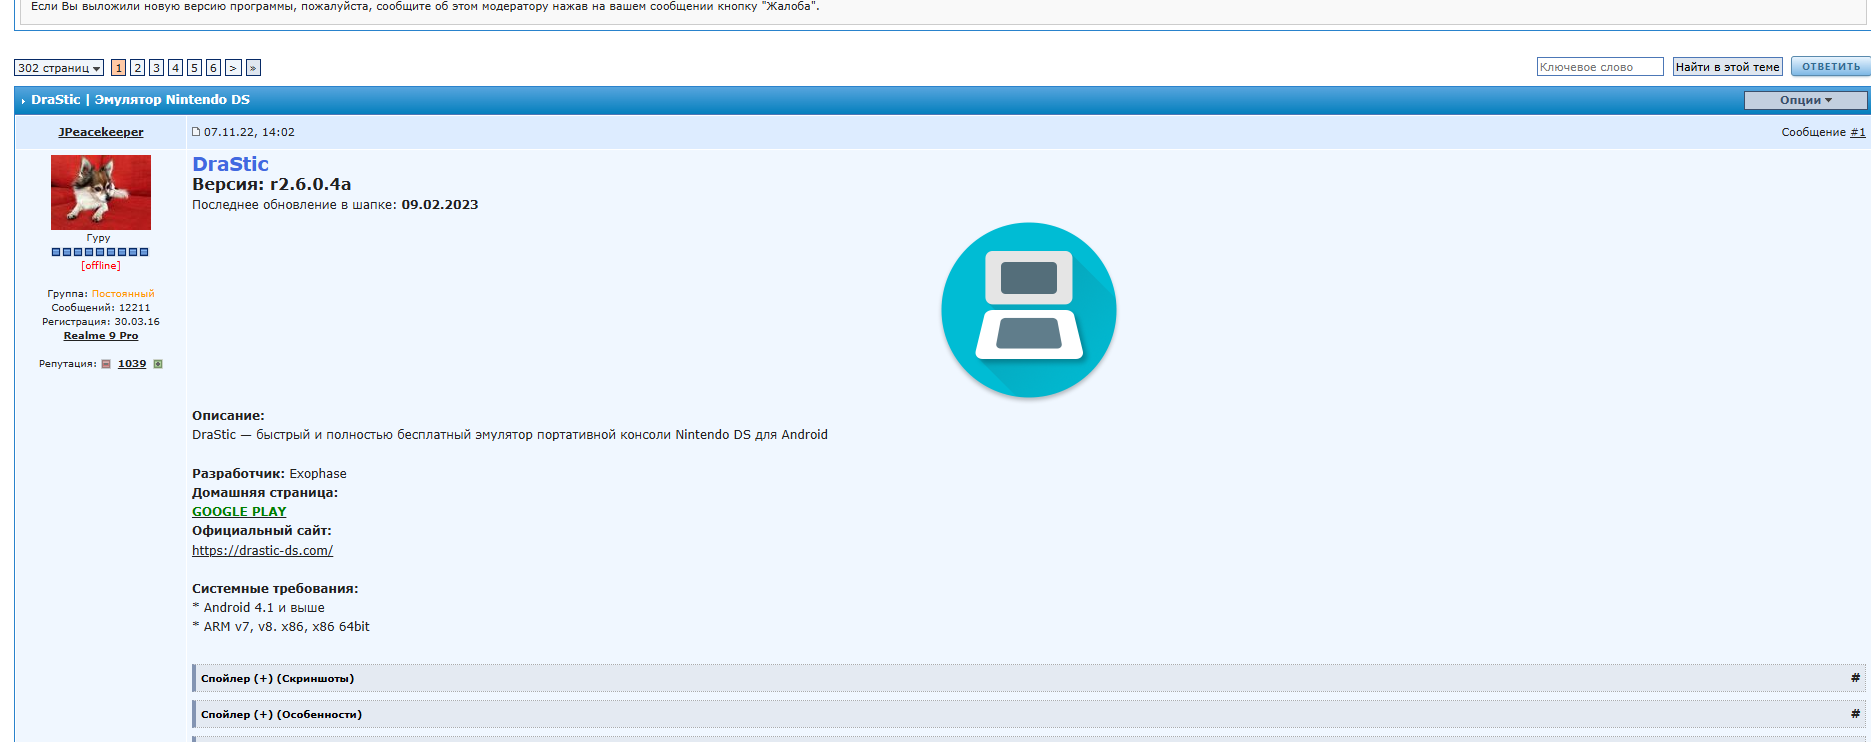1871x742 pixels.
Task: Click the "Найти в этой теме" button
Action: pos(1728,67)
